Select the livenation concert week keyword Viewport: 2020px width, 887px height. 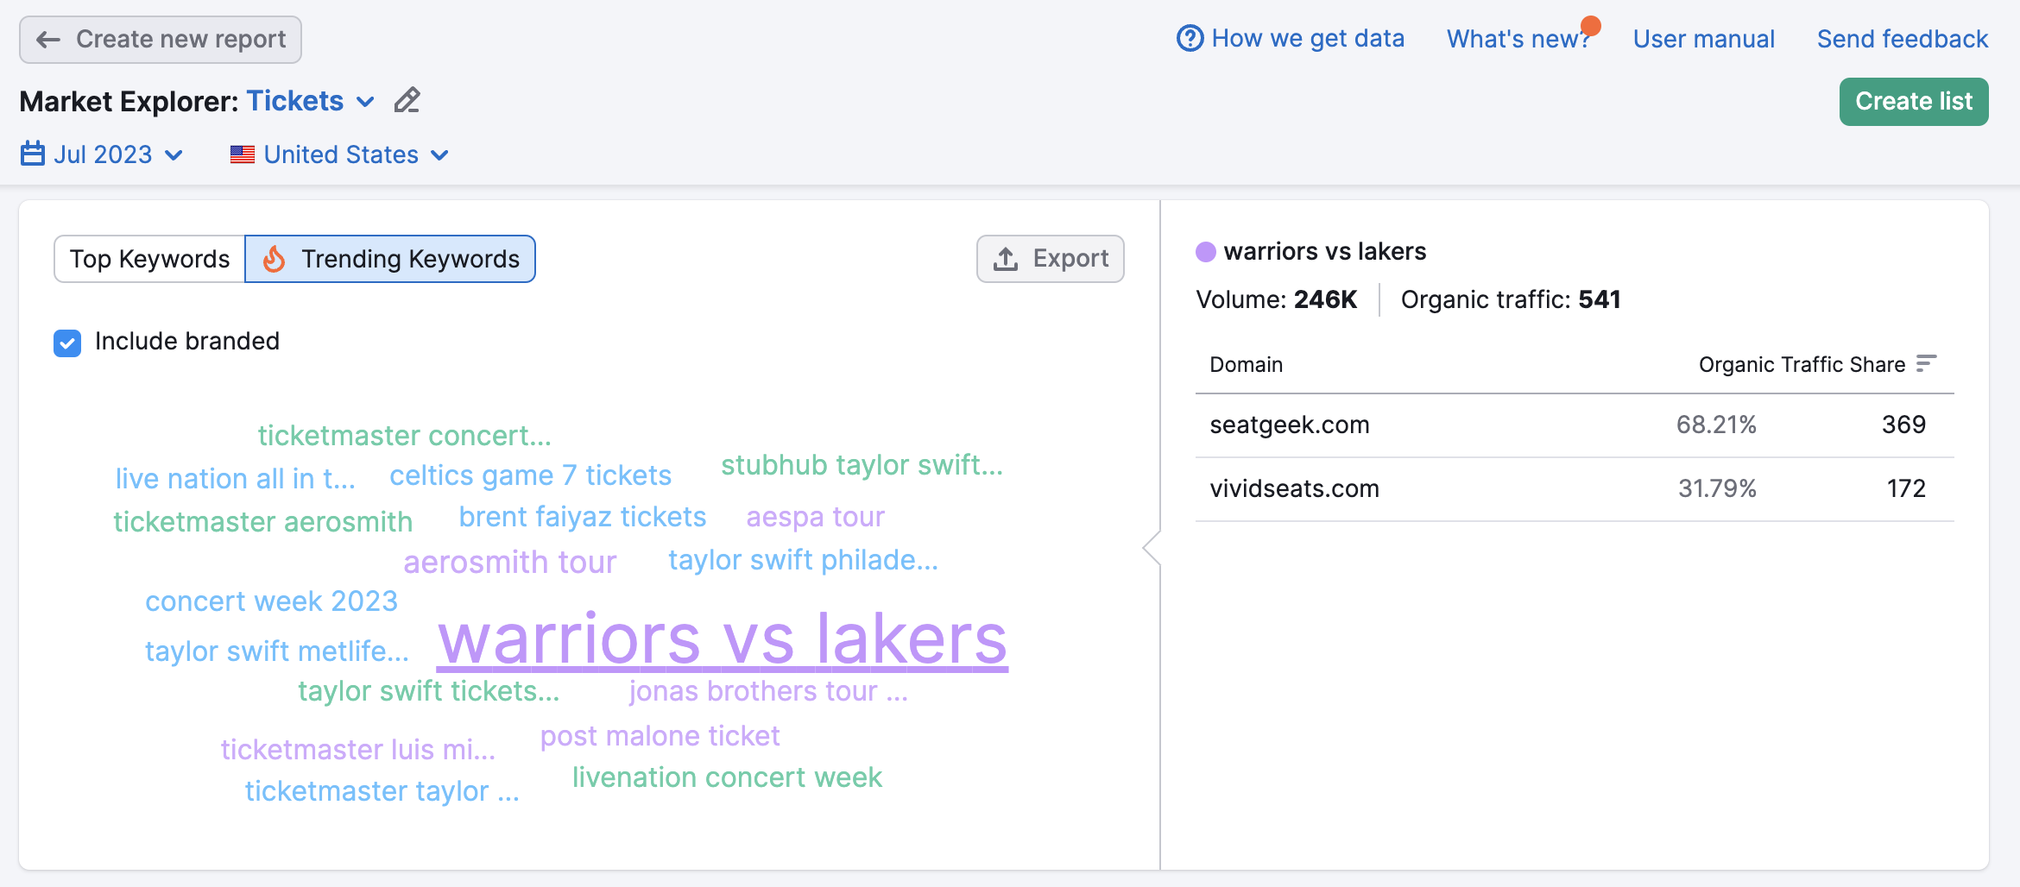[727, 778]
